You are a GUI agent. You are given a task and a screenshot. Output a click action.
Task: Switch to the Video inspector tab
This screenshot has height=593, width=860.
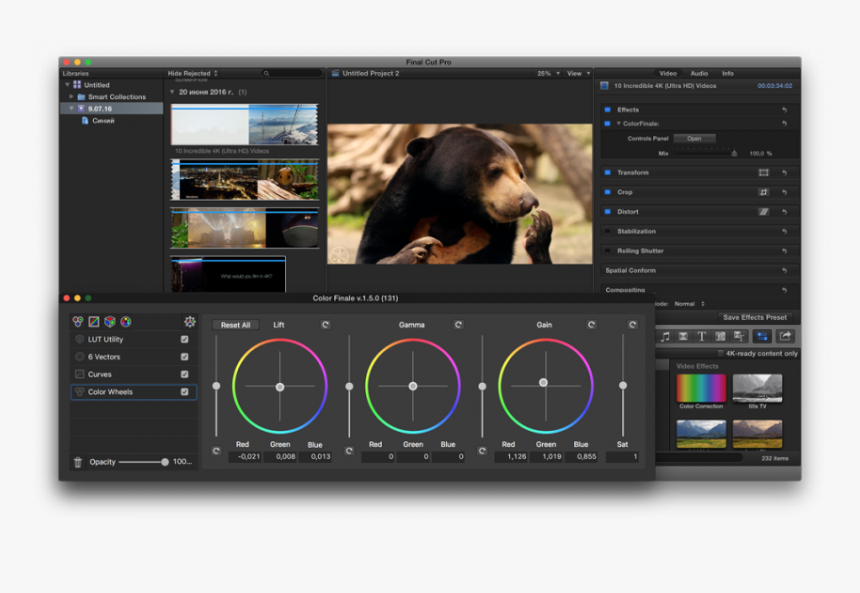click(667, 74)
